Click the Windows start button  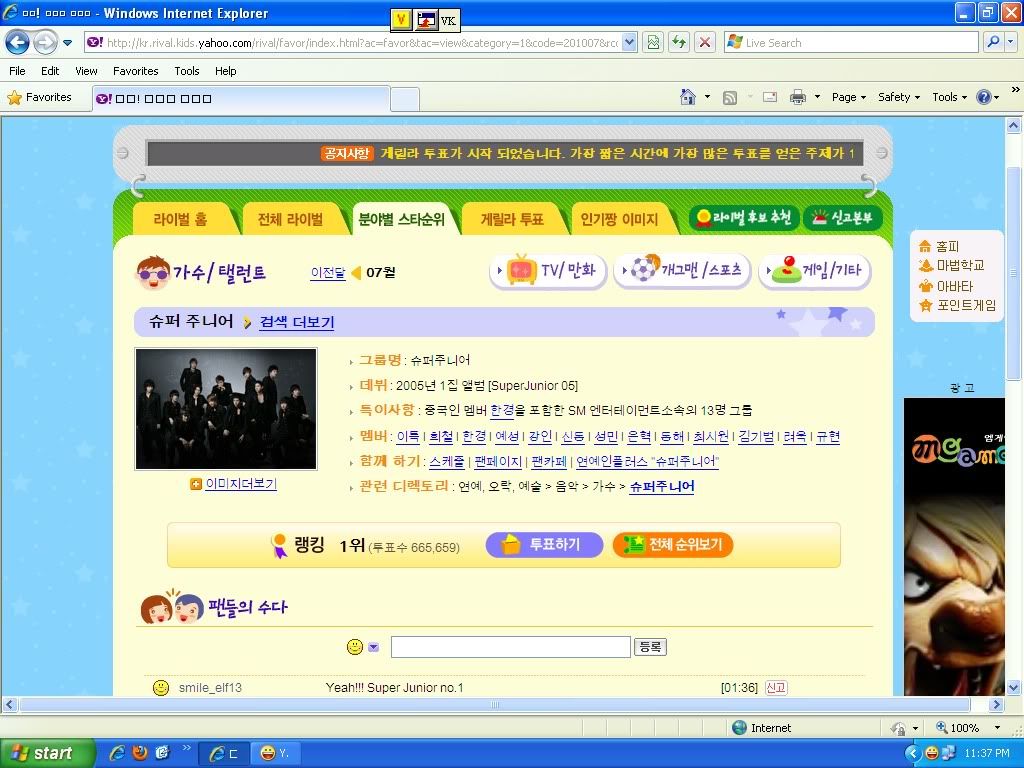click(47, 753)
